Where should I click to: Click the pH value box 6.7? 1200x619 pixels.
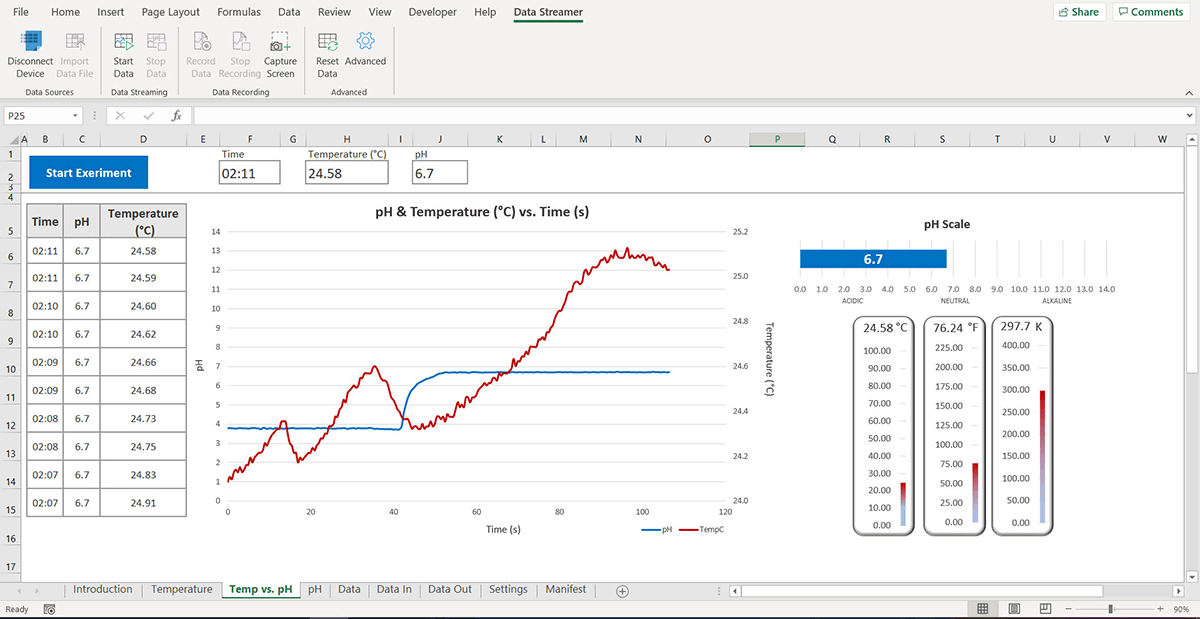click(x=439, y=173)
